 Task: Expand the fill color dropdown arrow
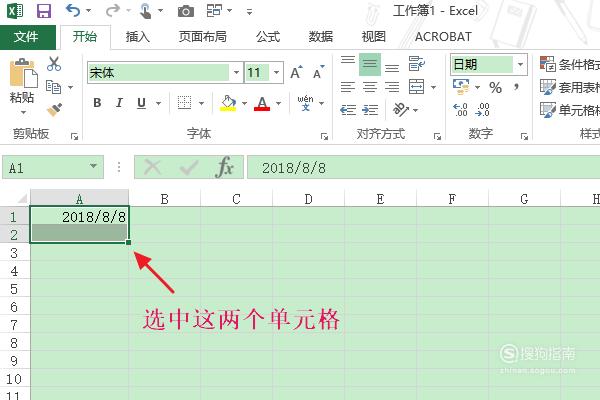(244, 103)
